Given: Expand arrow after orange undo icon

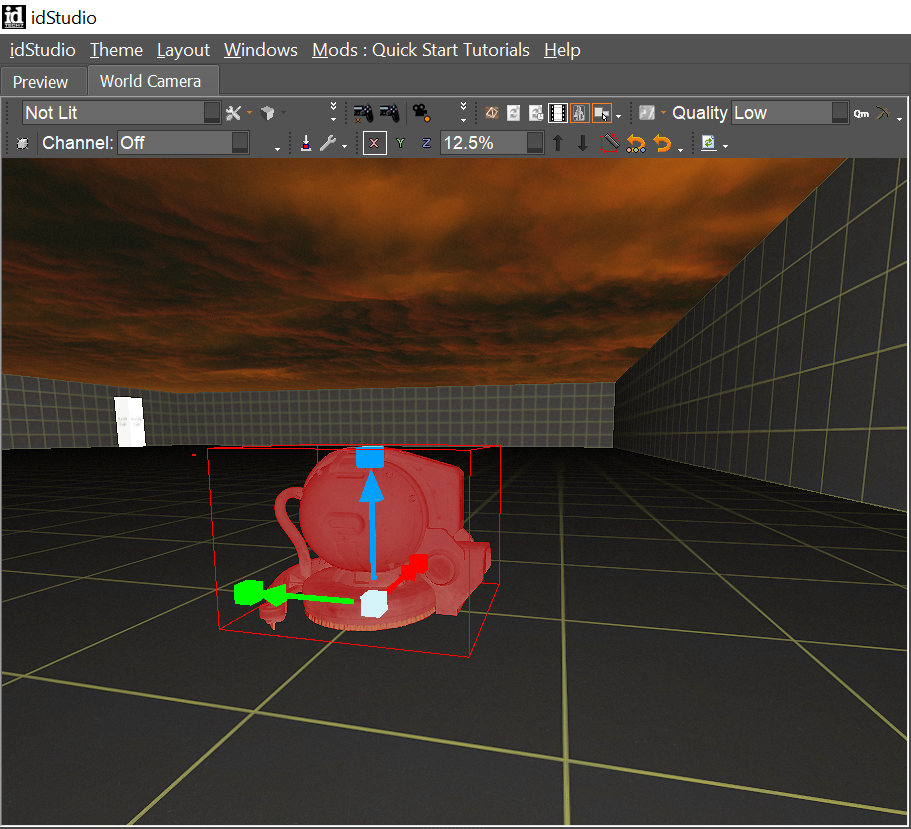Looking at the screenshot, I should pos(680,150).
